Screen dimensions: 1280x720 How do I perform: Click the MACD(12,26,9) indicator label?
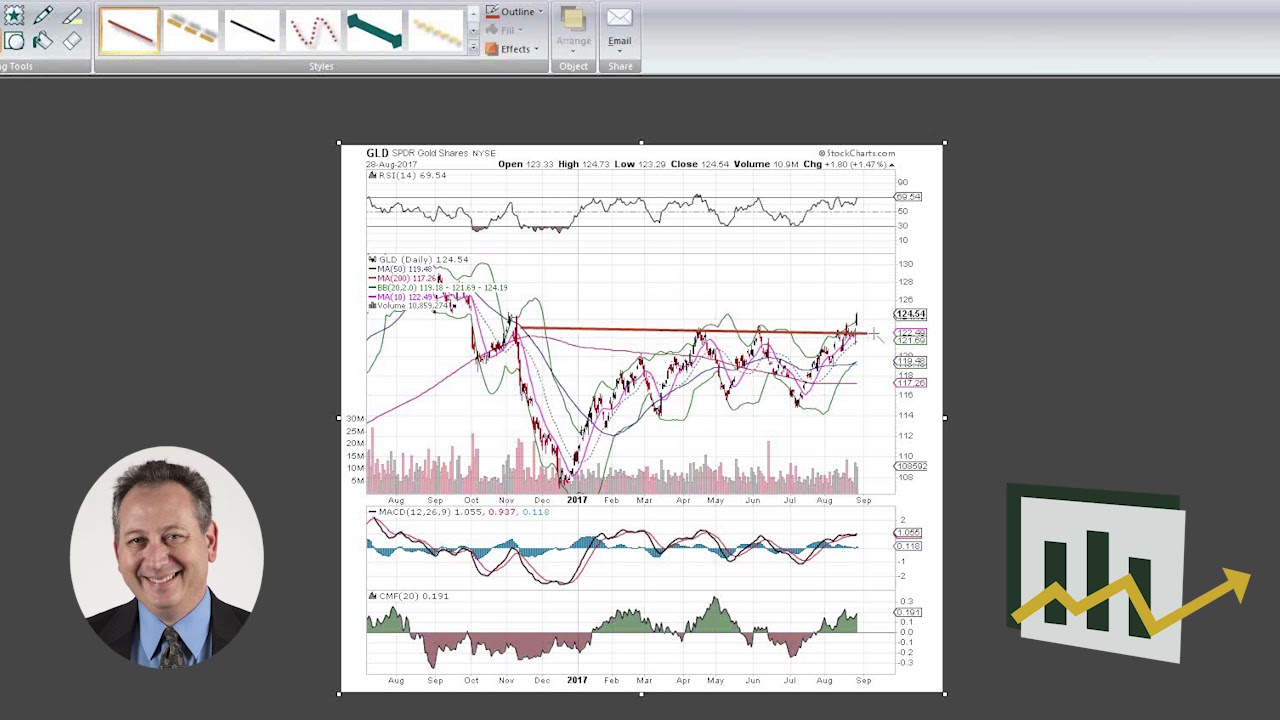point(415,512)
